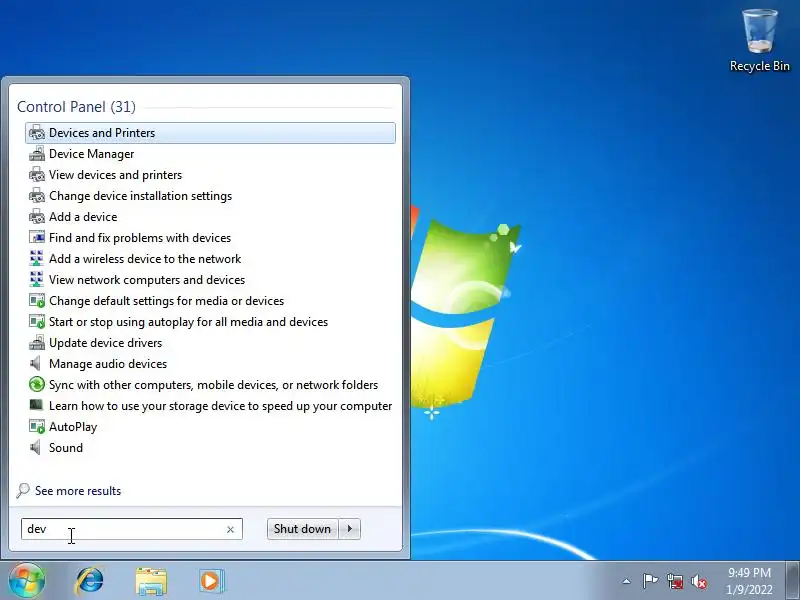Click the network status tray icon
This screenshot has width=800, height=600.
point(675,581)
